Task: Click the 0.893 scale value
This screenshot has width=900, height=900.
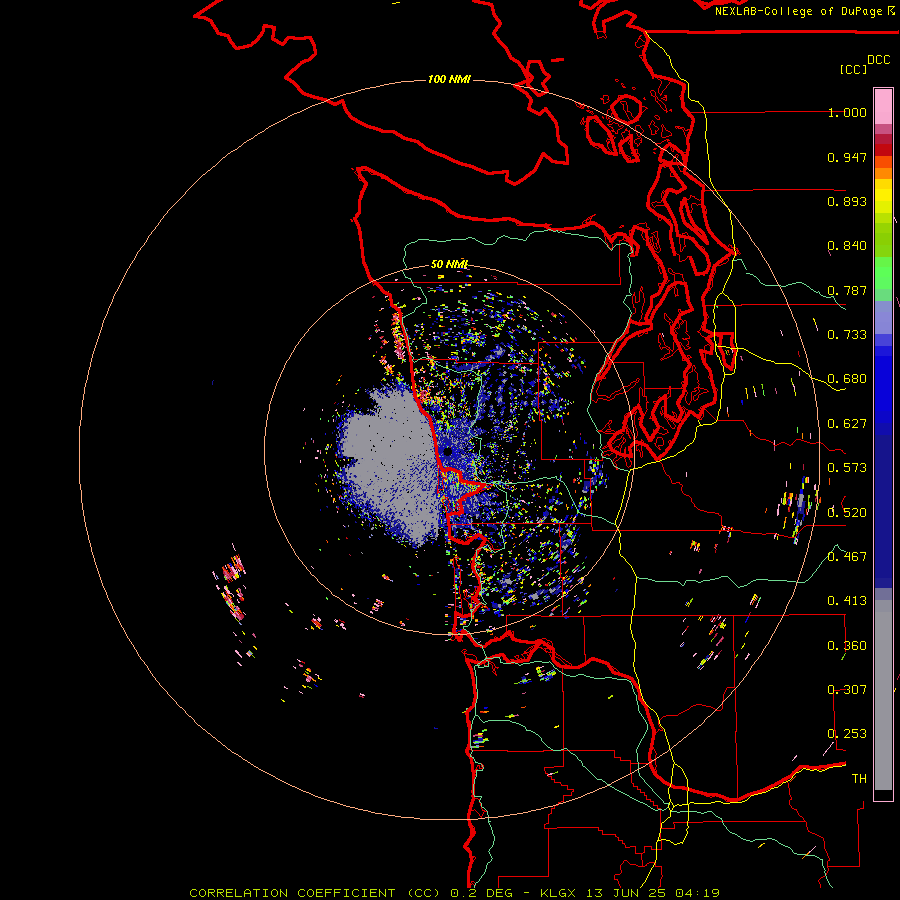Action: (847, 201)
